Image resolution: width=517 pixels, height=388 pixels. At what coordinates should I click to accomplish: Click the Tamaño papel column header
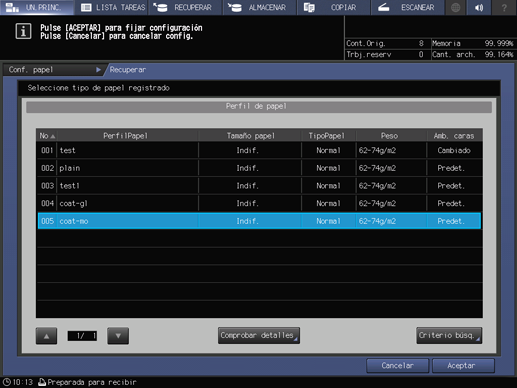pyautogui.click(x=251, y=136)
